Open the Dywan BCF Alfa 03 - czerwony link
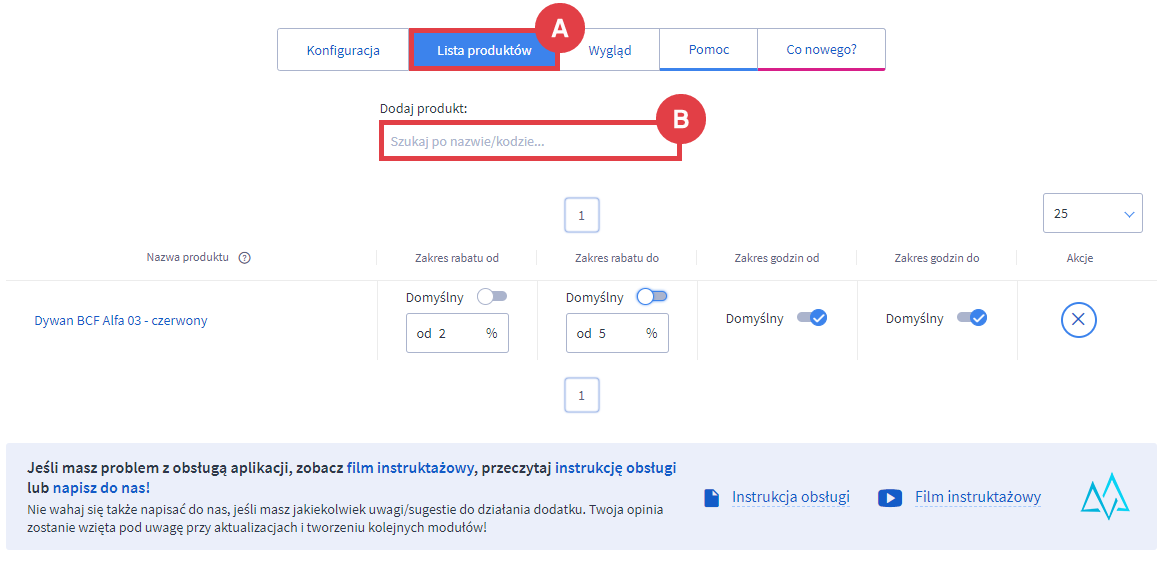The height and width of the screenshot is (566, 1164). [x=121, y=321]
